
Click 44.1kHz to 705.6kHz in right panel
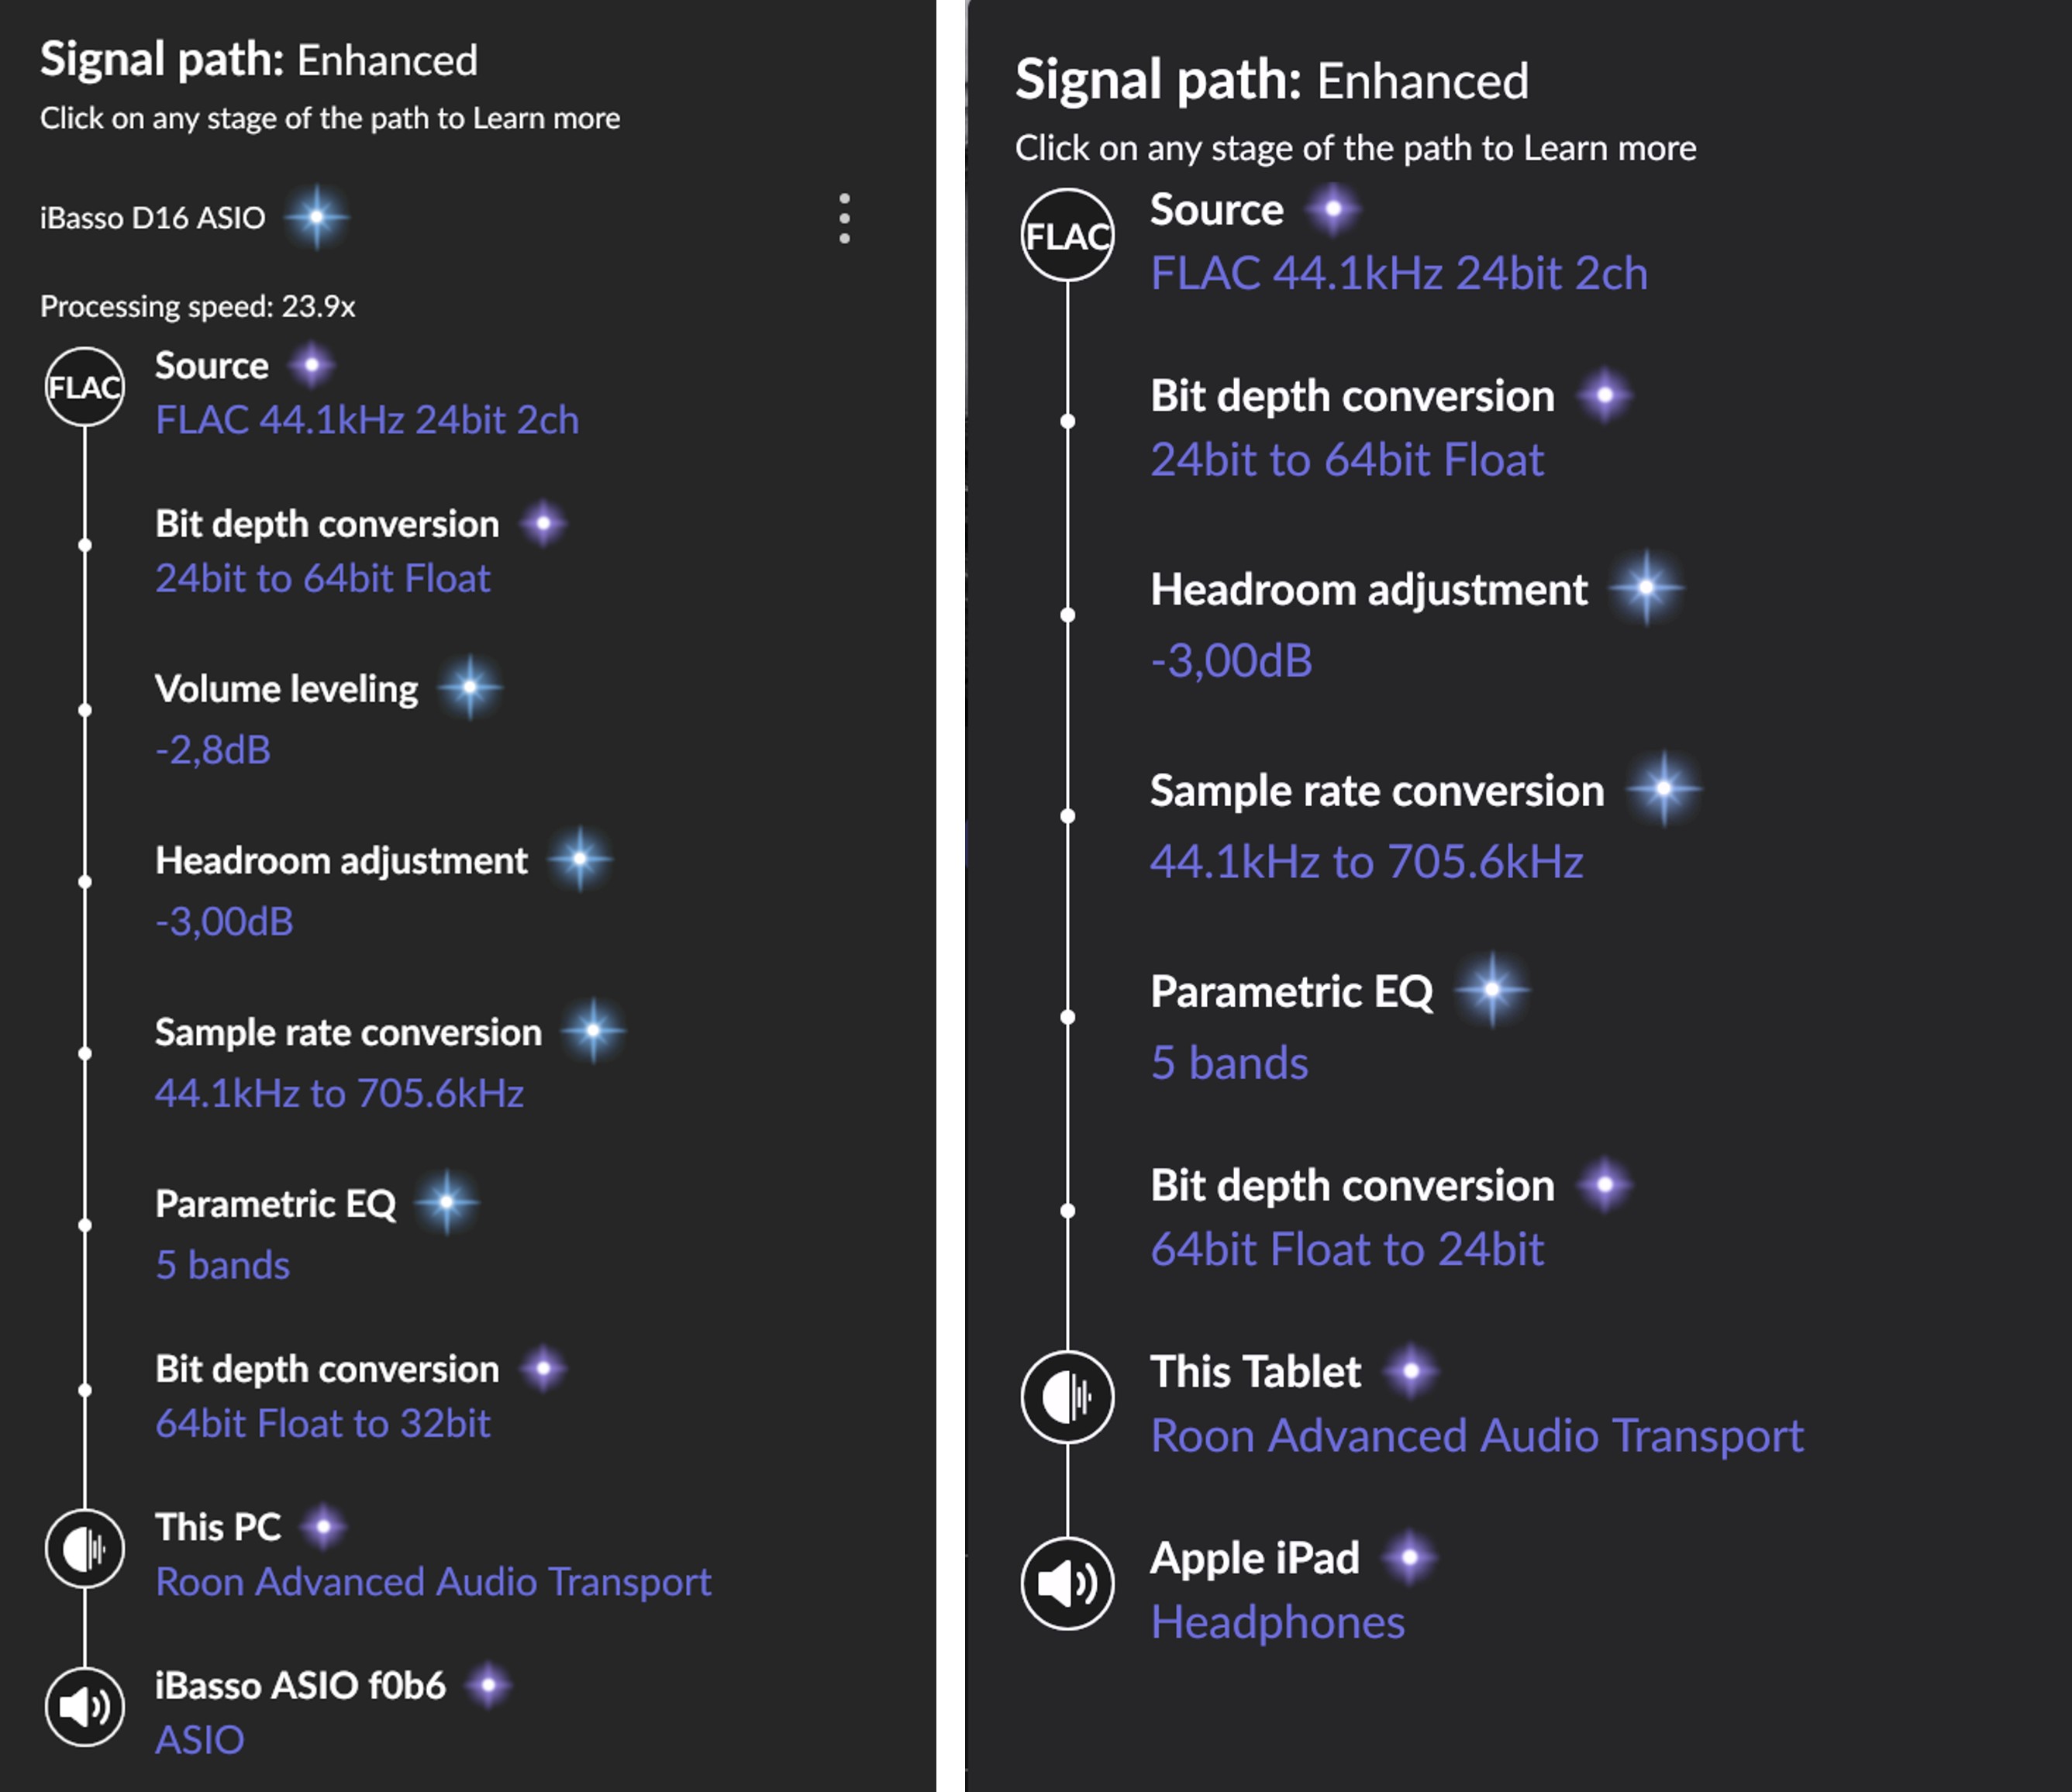pos(1367,862)
